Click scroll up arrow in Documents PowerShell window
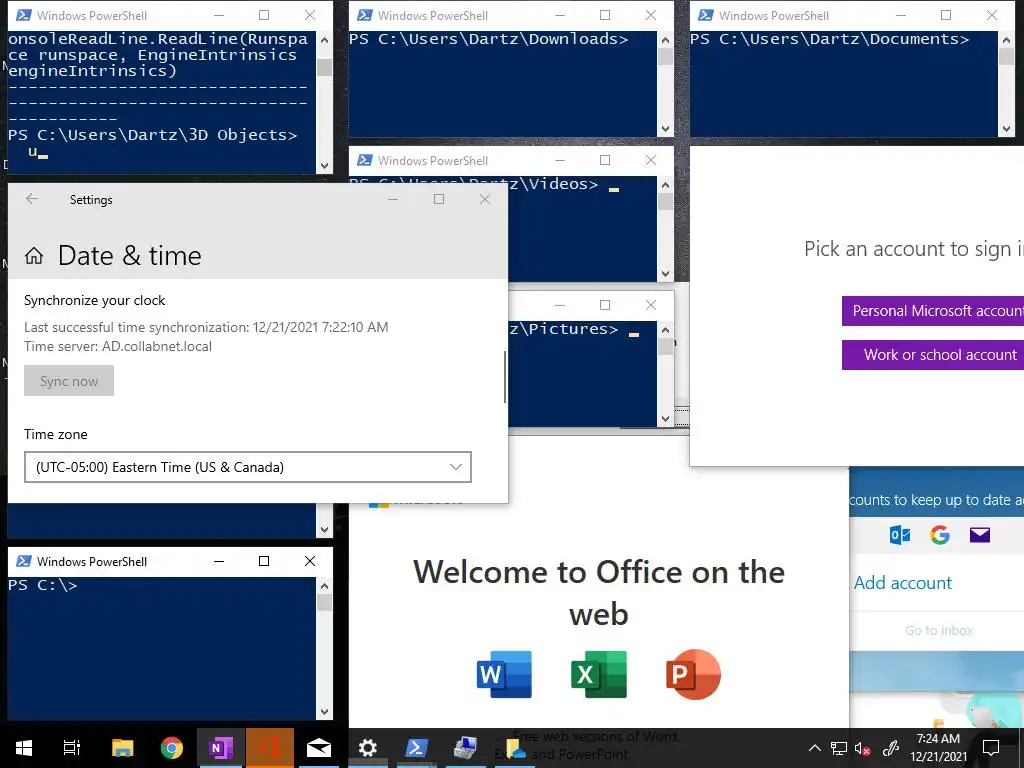 click(x=1006, y=40)
